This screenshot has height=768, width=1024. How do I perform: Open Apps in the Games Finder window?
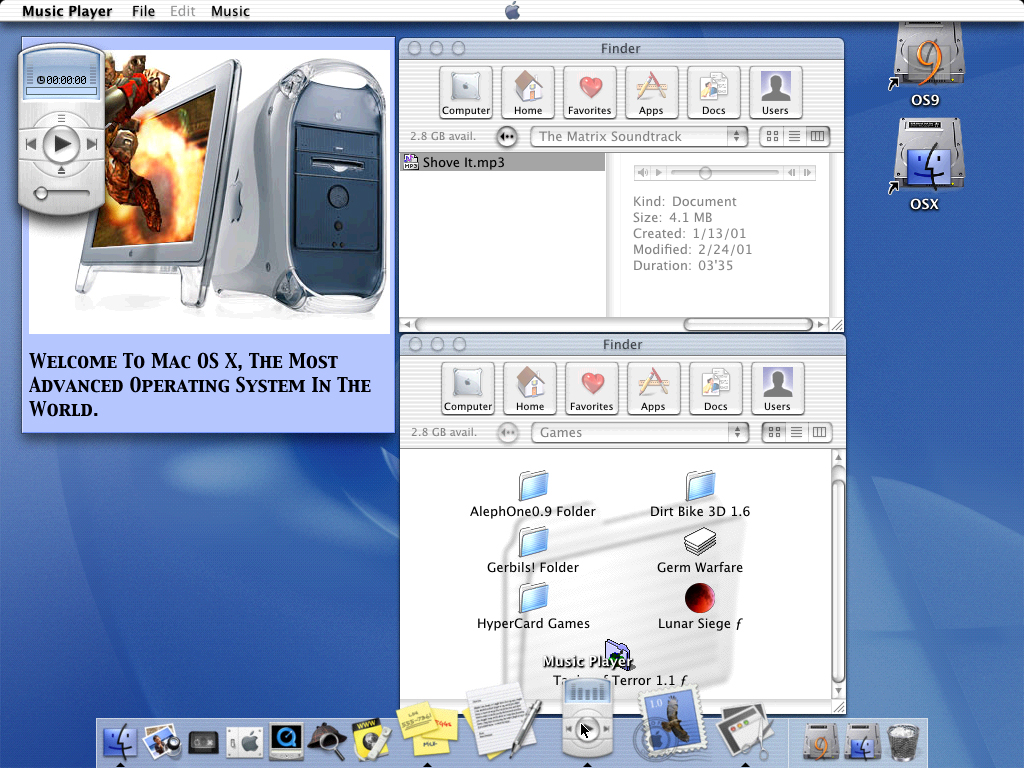(x=653, y=388)
